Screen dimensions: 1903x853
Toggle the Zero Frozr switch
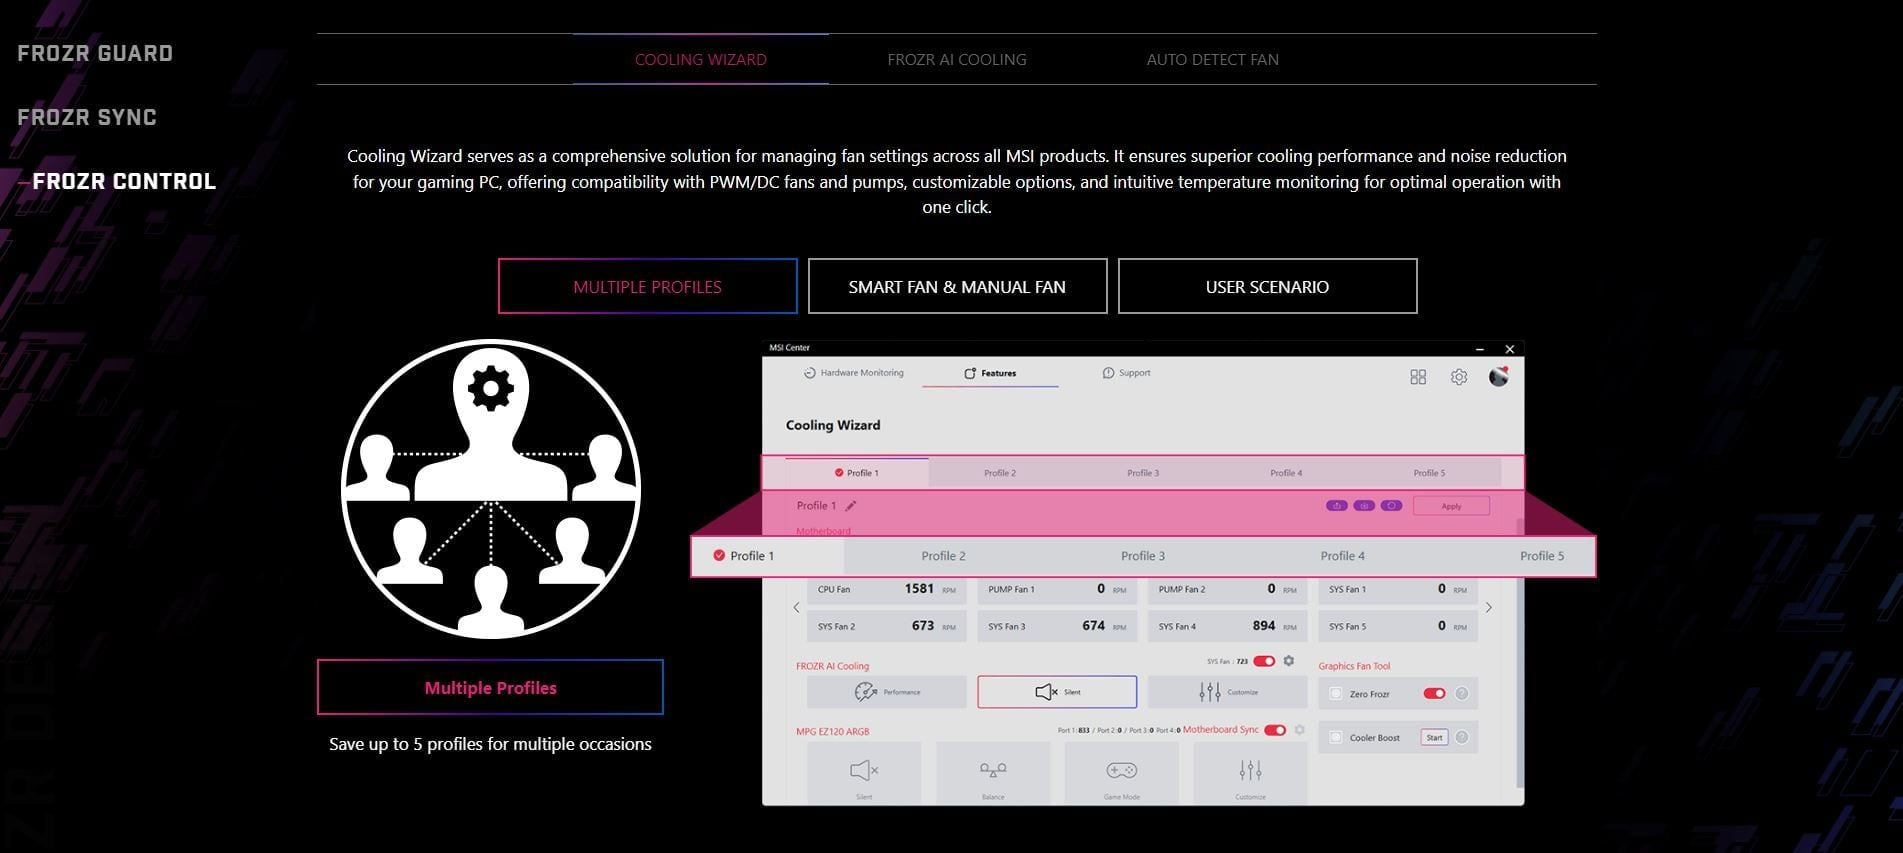click(1434, 694)
